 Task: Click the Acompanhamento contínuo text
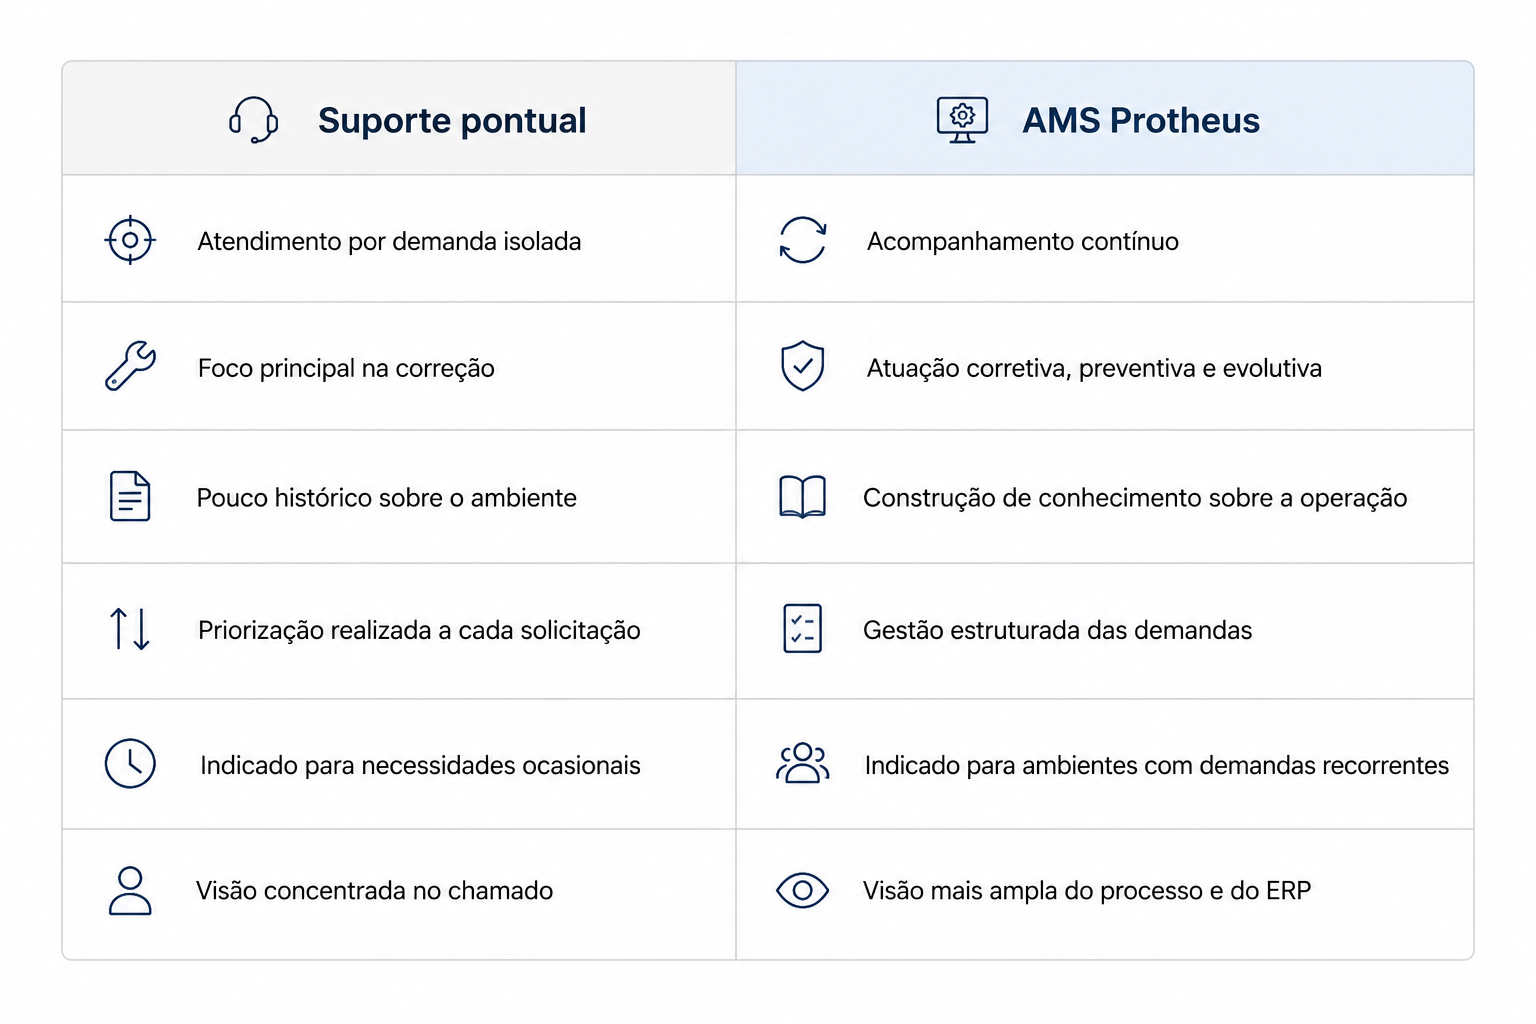pyautogui.click(x=1023, y=241)
